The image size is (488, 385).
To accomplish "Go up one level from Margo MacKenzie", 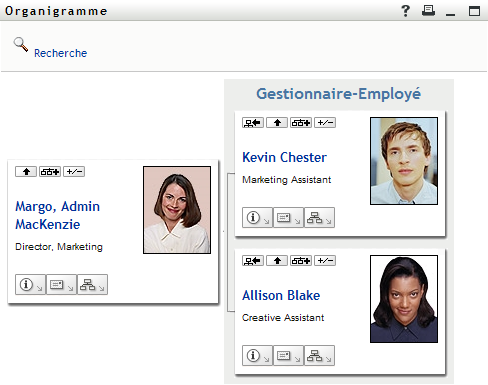I will pyautogui.click(x=26, y=172).
